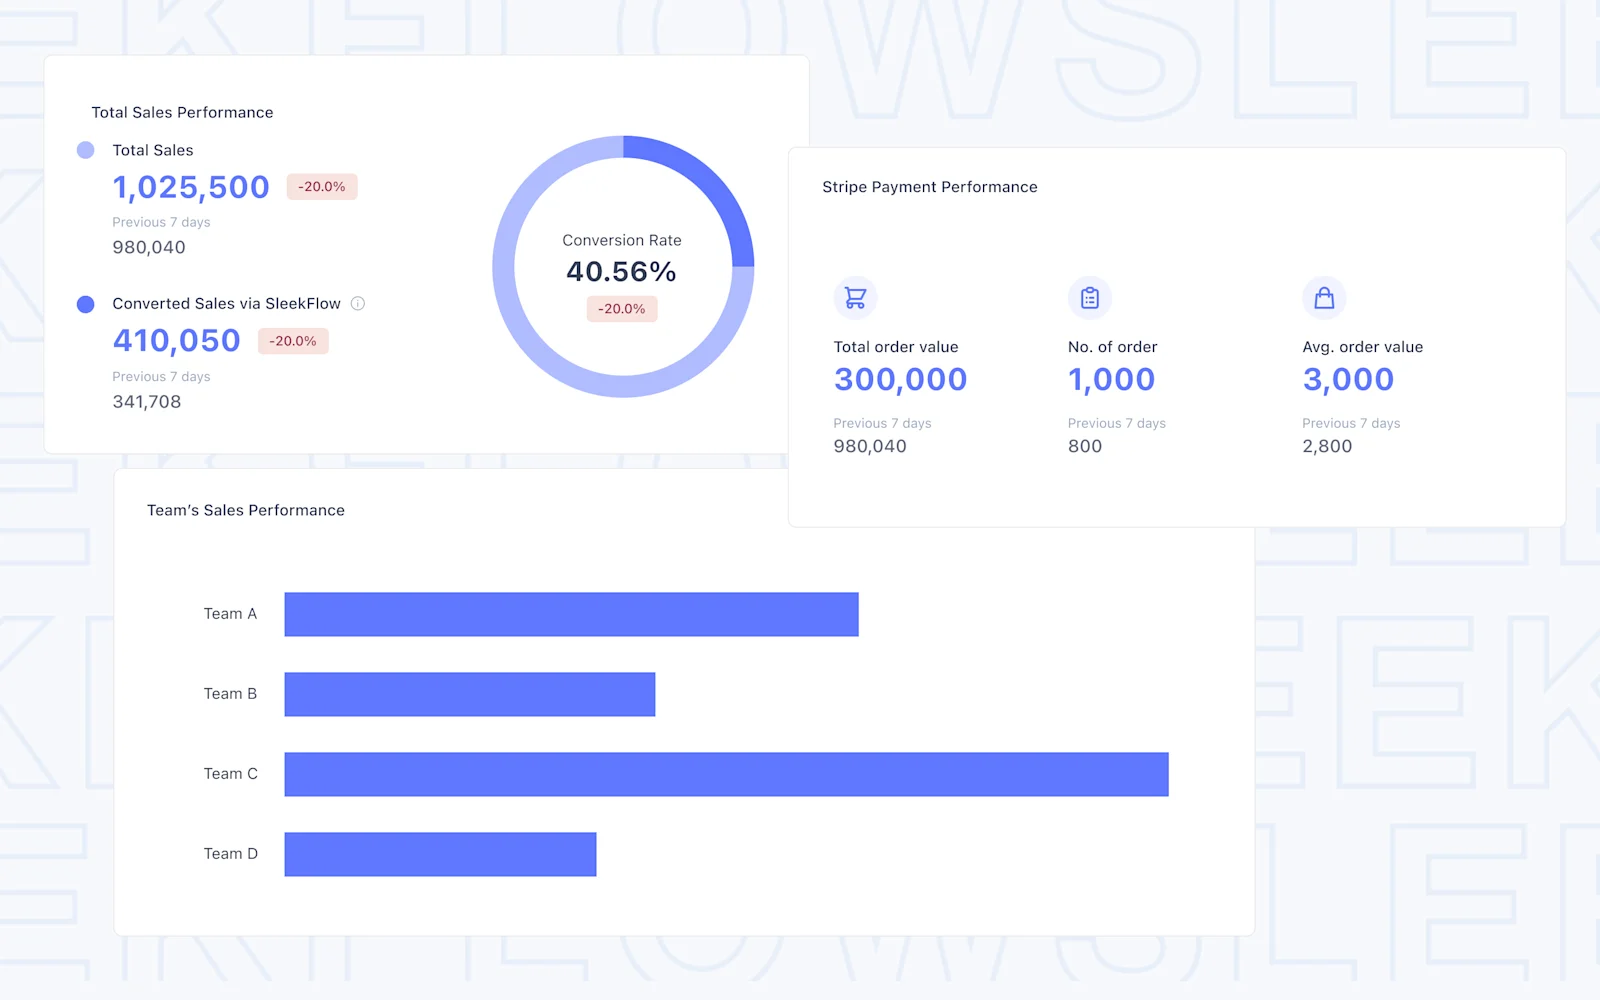Select the Team A label on the bar chart
Image resolution: width=1600 pixels, height=1000 pixels.
coord(231,613)
